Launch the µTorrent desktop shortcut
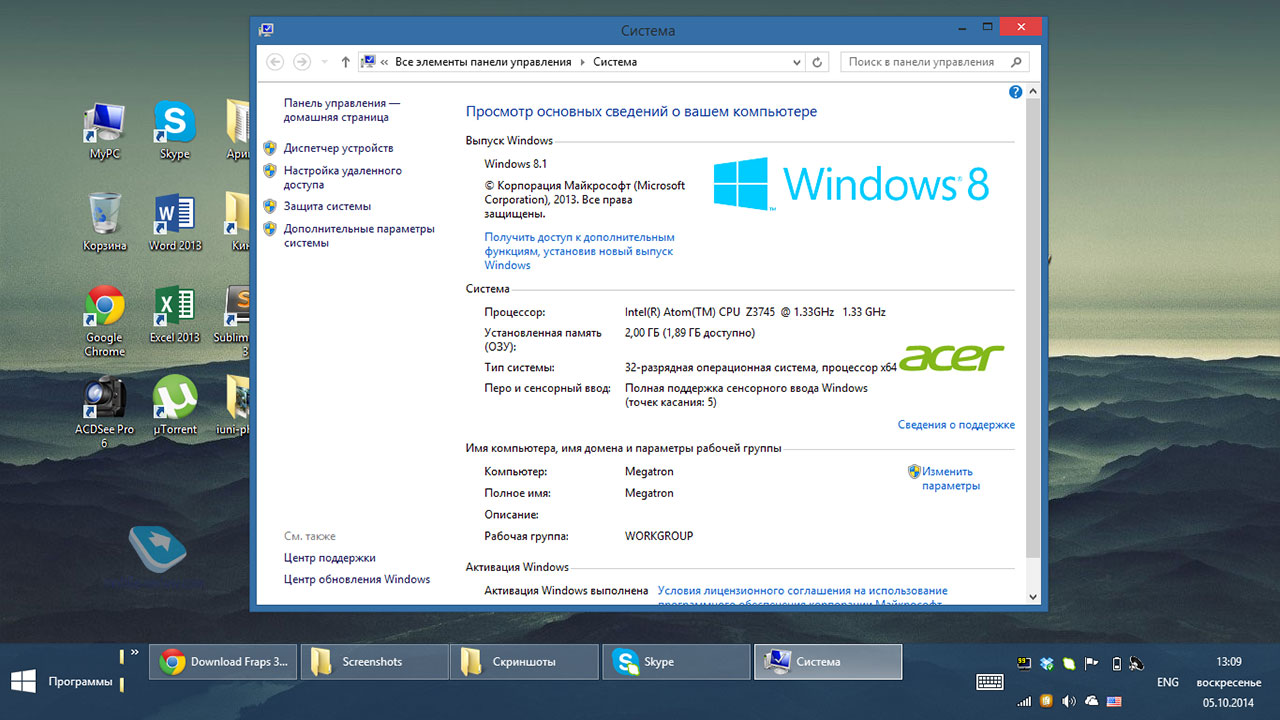 pyautogui.click(x=174, y=406)
